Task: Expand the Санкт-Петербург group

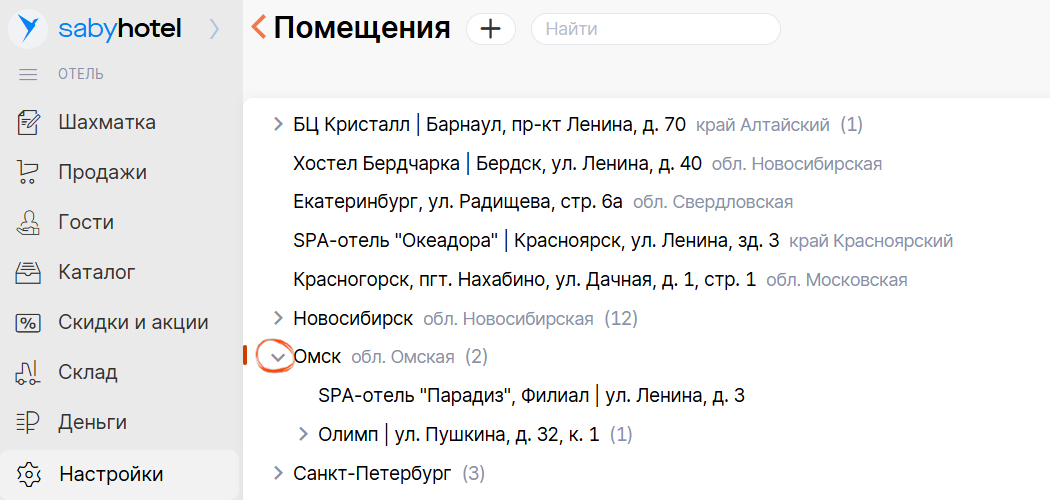Action: 278,472
